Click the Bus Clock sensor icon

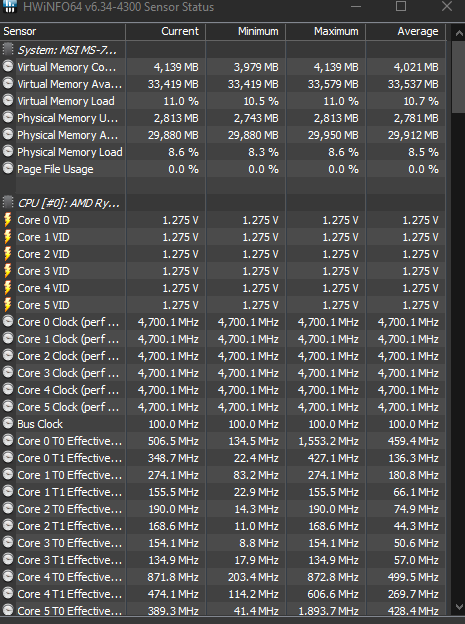click(8, 423)
